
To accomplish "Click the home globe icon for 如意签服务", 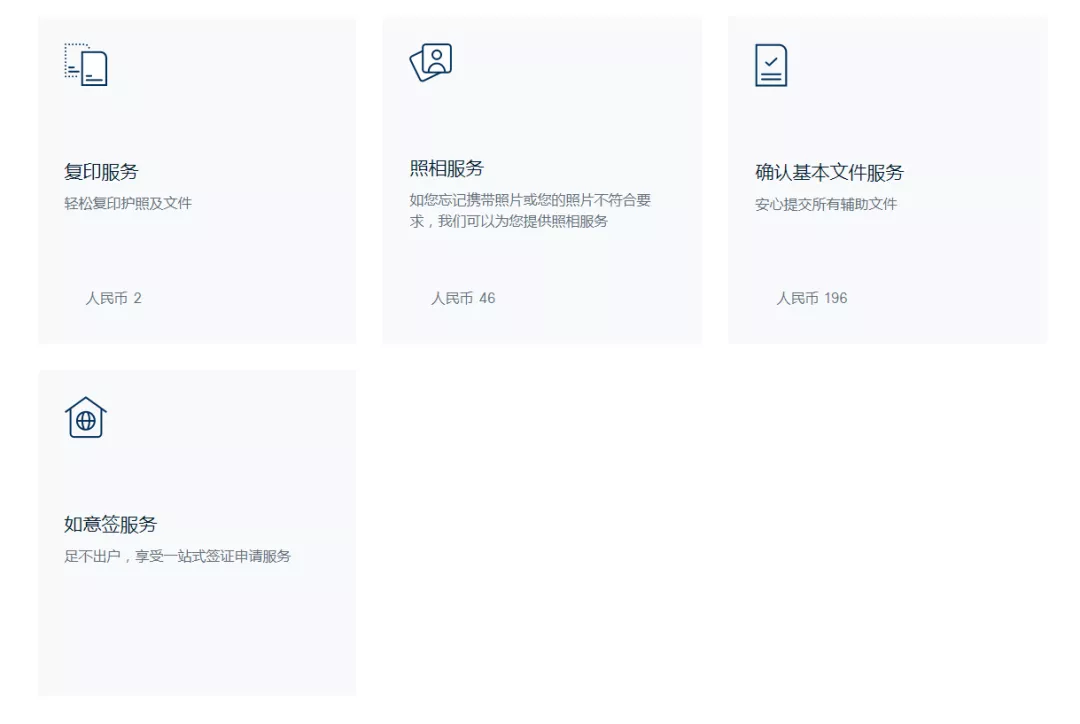I will (x=86, y=417).
